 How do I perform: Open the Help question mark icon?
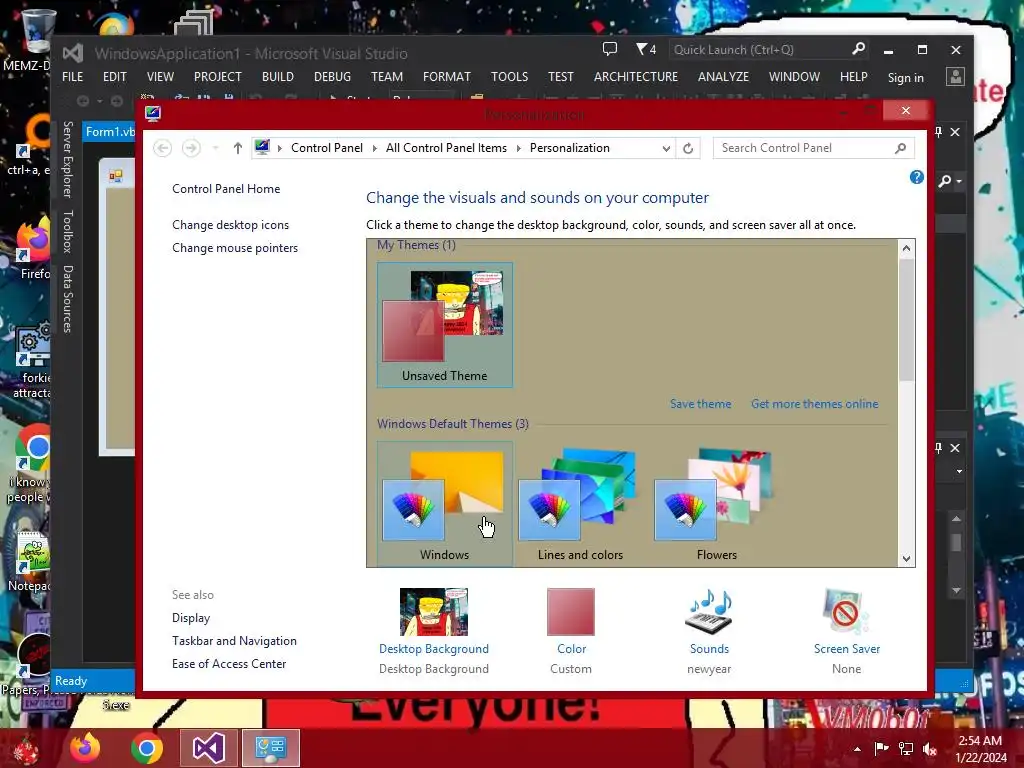[916, 177]
